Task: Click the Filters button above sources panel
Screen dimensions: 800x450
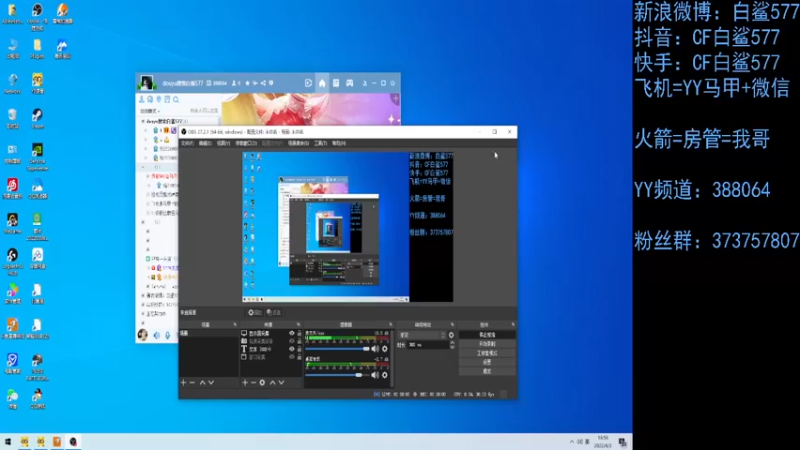Action: pos(274,313)
